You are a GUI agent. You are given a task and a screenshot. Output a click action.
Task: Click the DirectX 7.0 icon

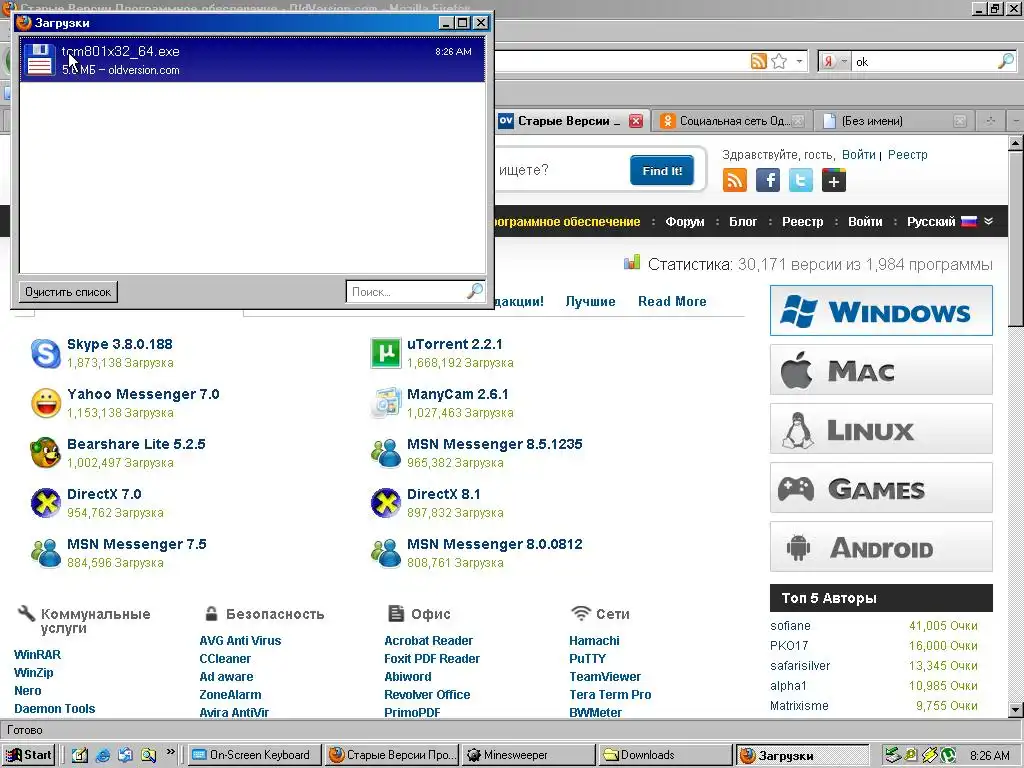pos(46,503)
